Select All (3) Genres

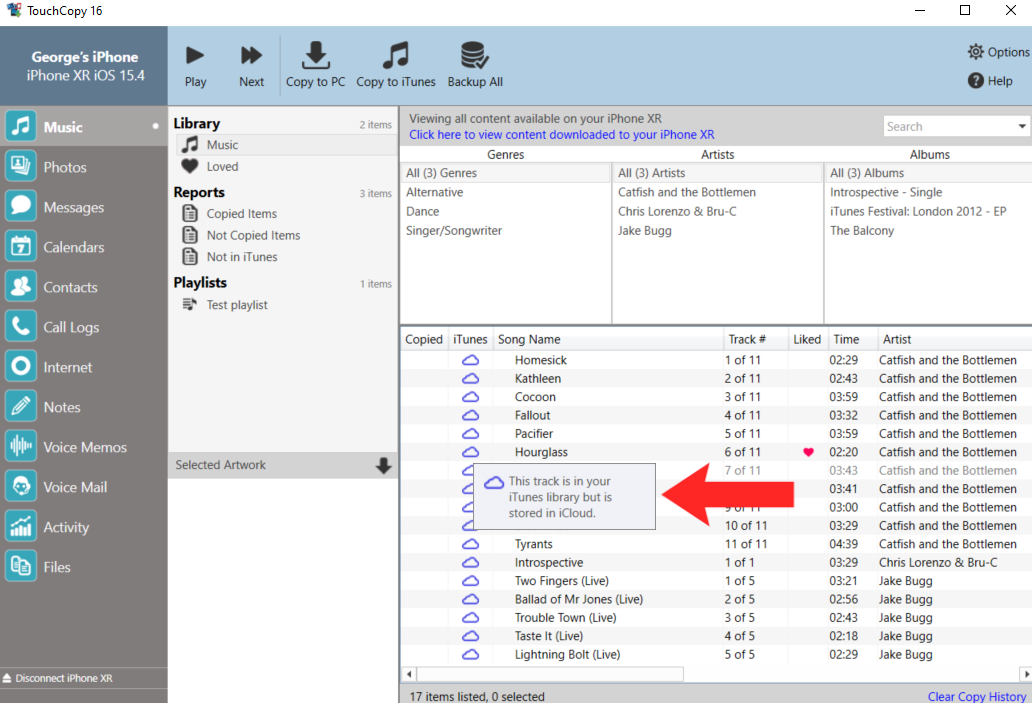505,173
